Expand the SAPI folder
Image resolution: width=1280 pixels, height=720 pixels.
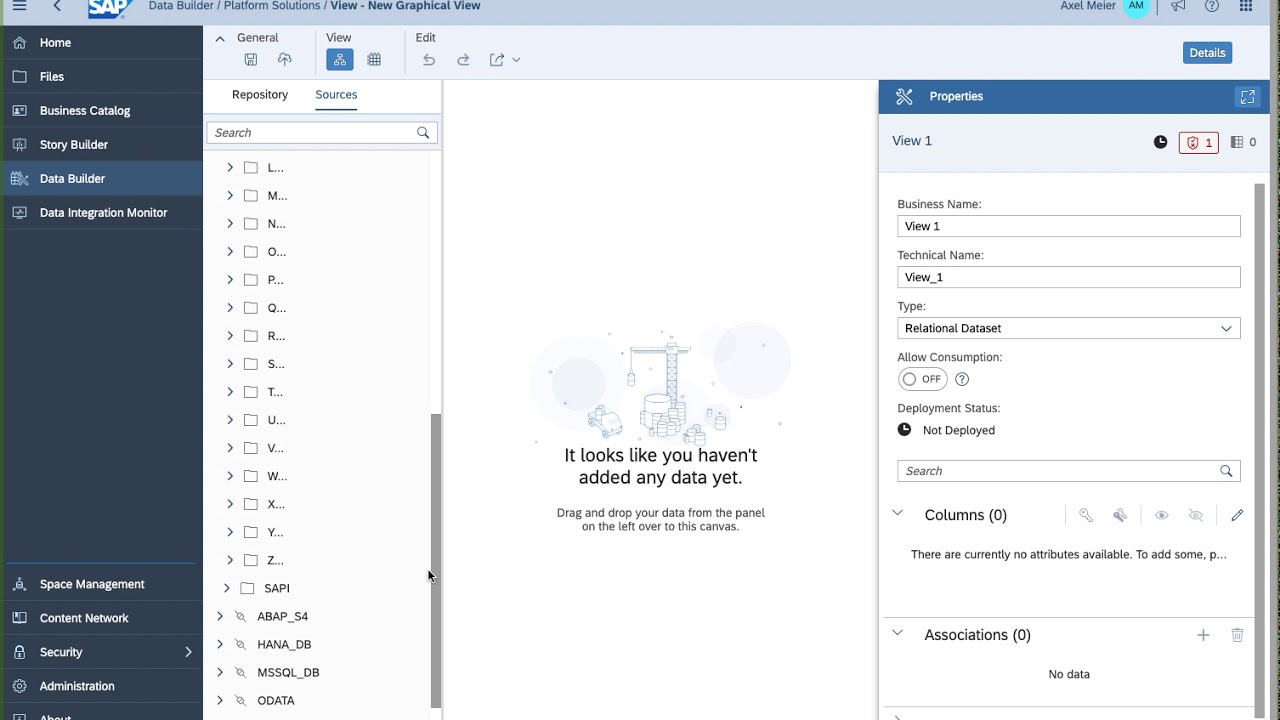tap(227, 588)
